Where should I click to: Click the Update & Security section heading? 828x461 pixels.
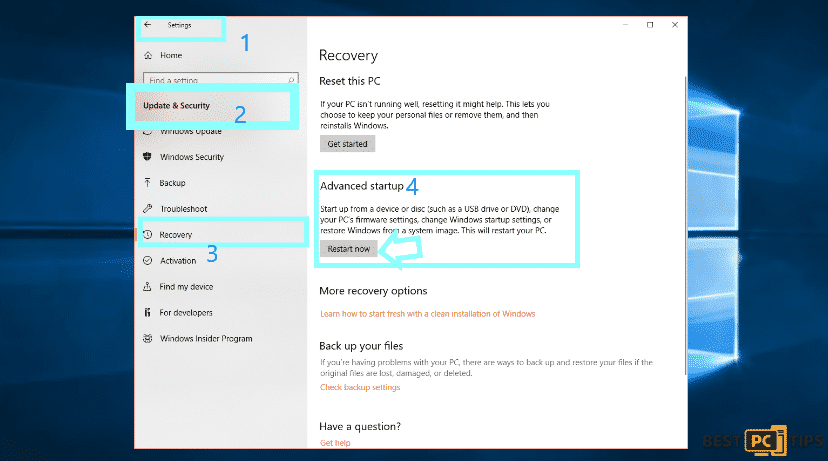tap(176, 106)
